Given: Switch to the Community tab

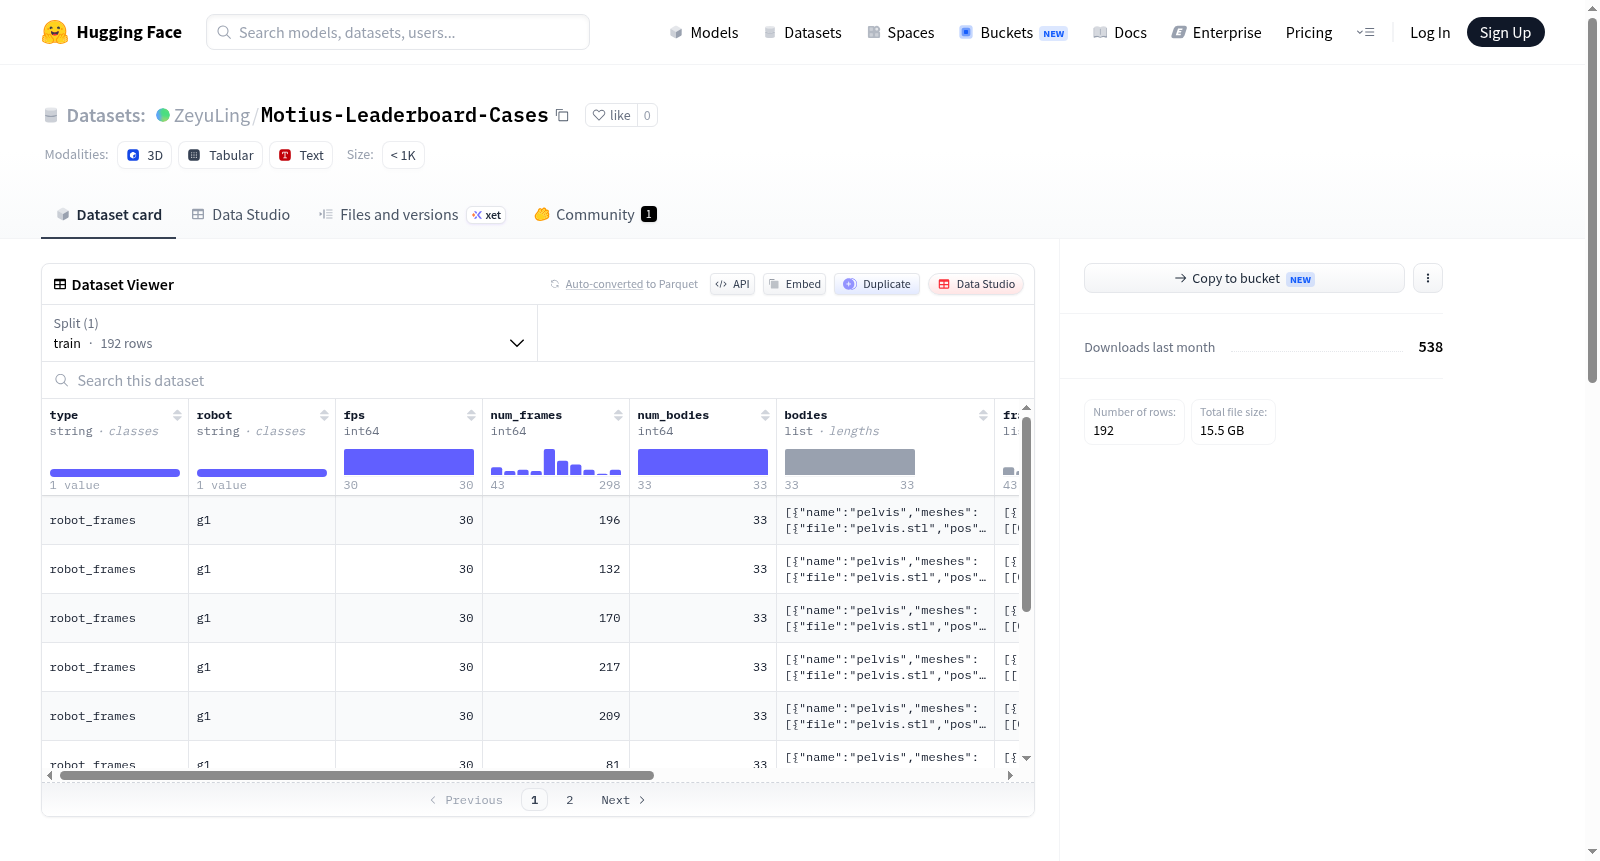Looking at the screenshot, I should click(595, 214).
